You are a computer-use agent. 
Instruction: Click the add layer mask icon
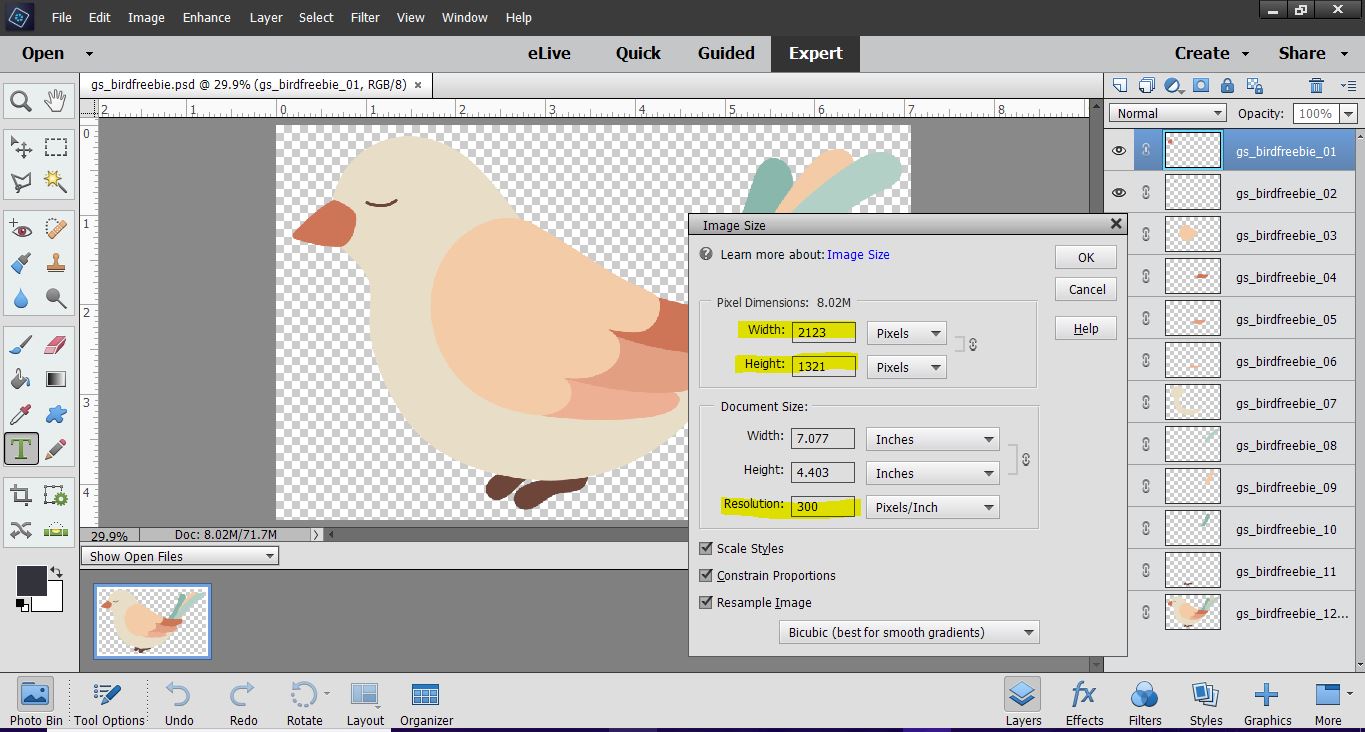pos(1201,86)
